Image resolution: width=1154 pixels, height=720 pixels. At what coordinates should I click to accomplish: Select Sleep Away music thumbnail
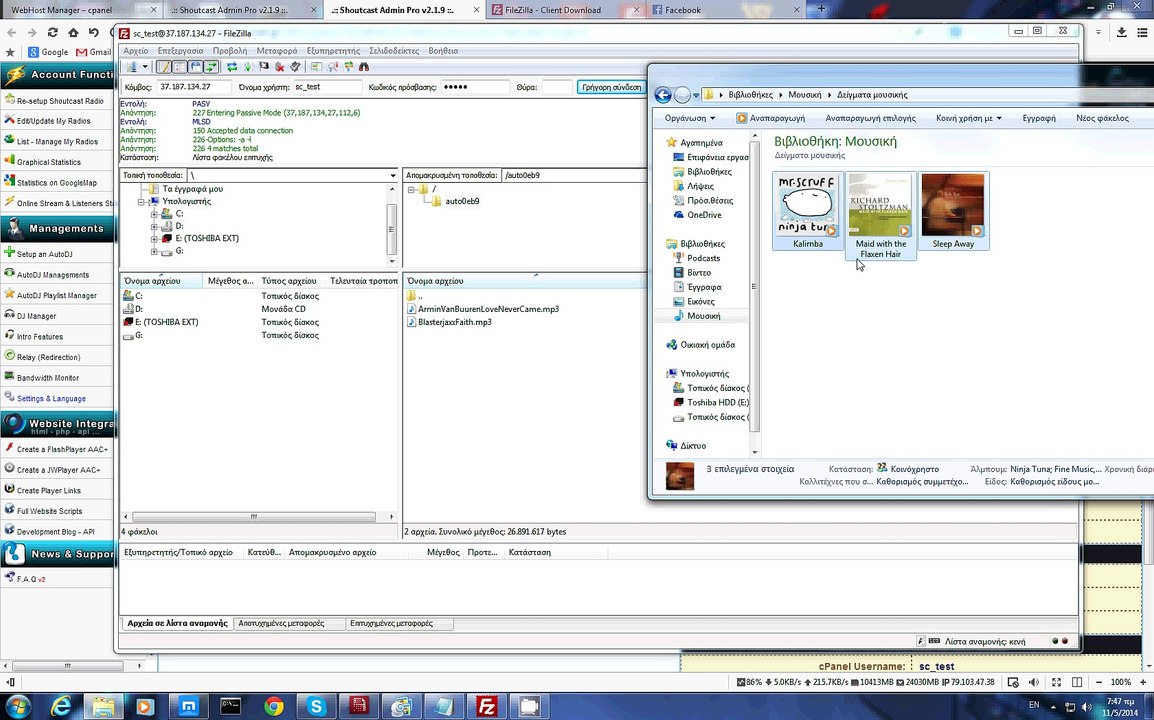[x=953, y=212]
